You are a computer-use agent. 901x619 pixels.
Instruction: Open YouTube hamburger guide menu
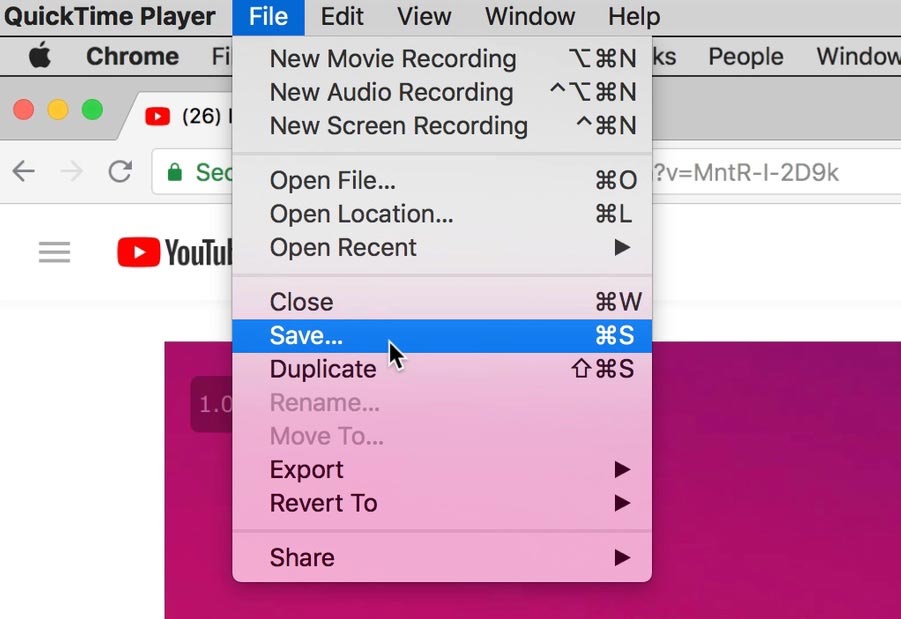(x=55, y=252)
